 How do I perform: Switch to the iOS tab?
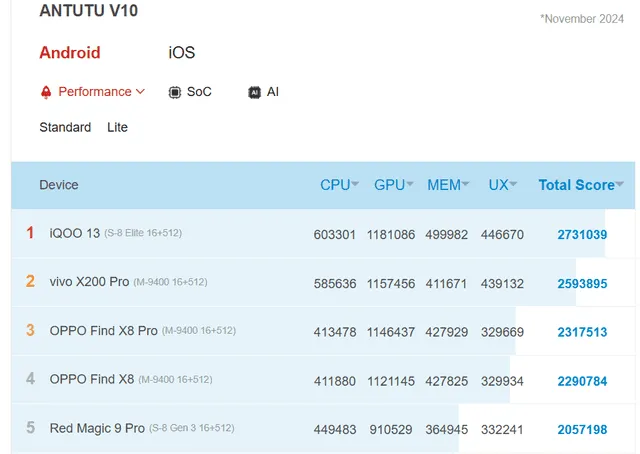pos(182,53)
